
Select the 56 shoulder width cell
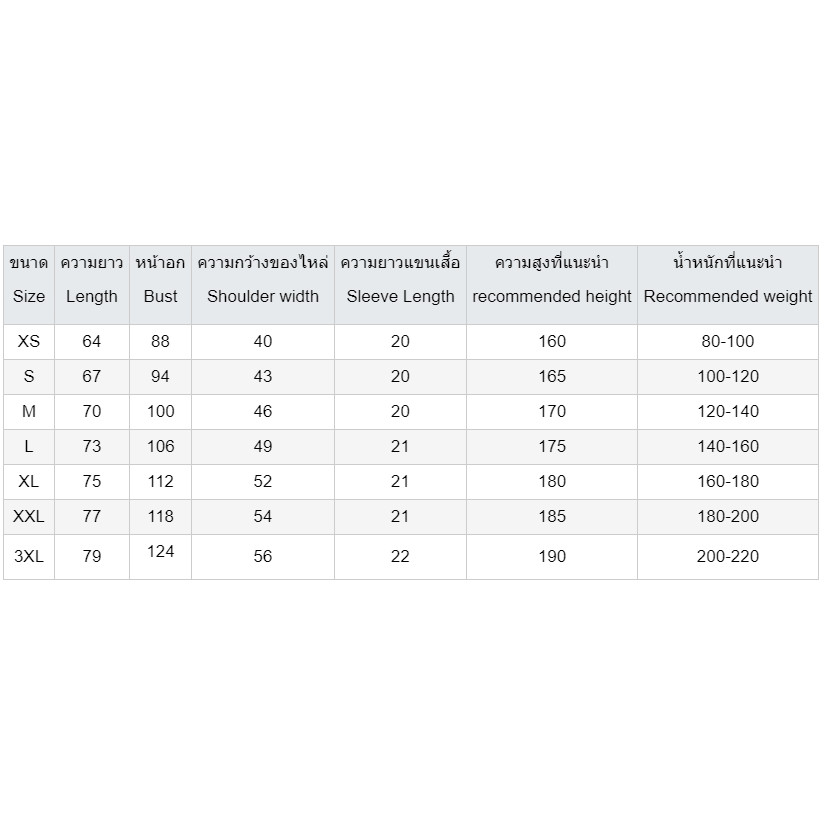(x=263, y=556)
